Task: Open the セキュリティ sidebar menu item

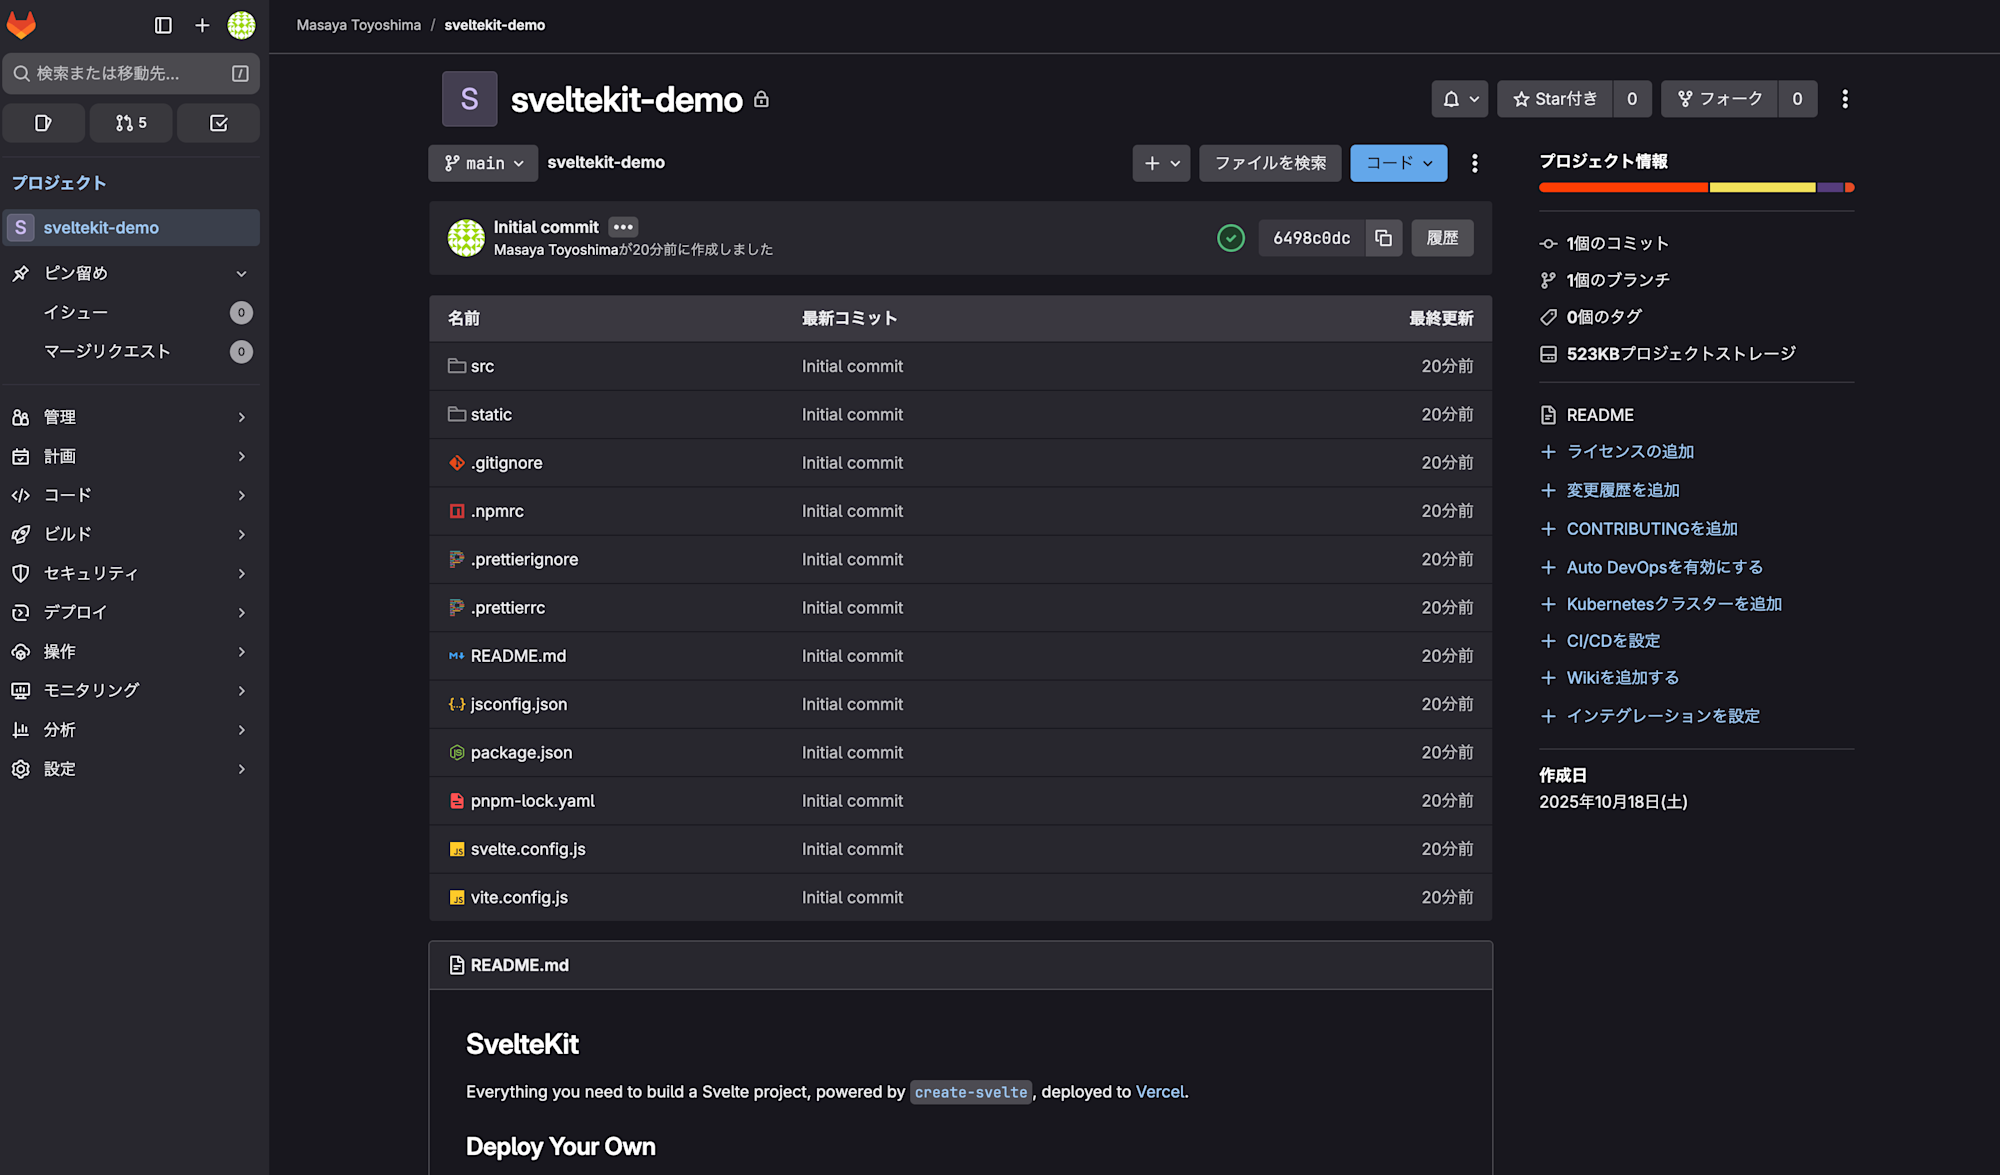Action: (130, 573)
